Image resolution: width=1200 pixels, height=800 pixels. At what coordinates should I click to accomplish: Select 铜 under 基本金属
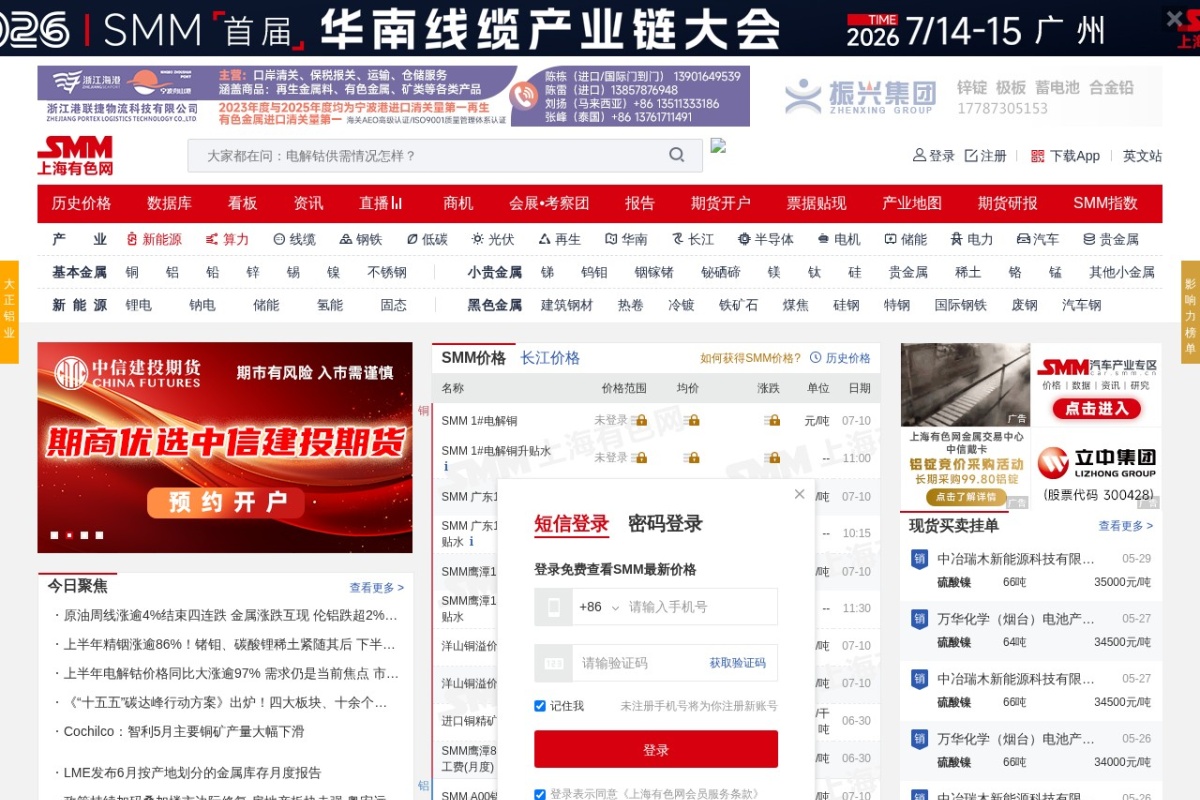[132, 272]
